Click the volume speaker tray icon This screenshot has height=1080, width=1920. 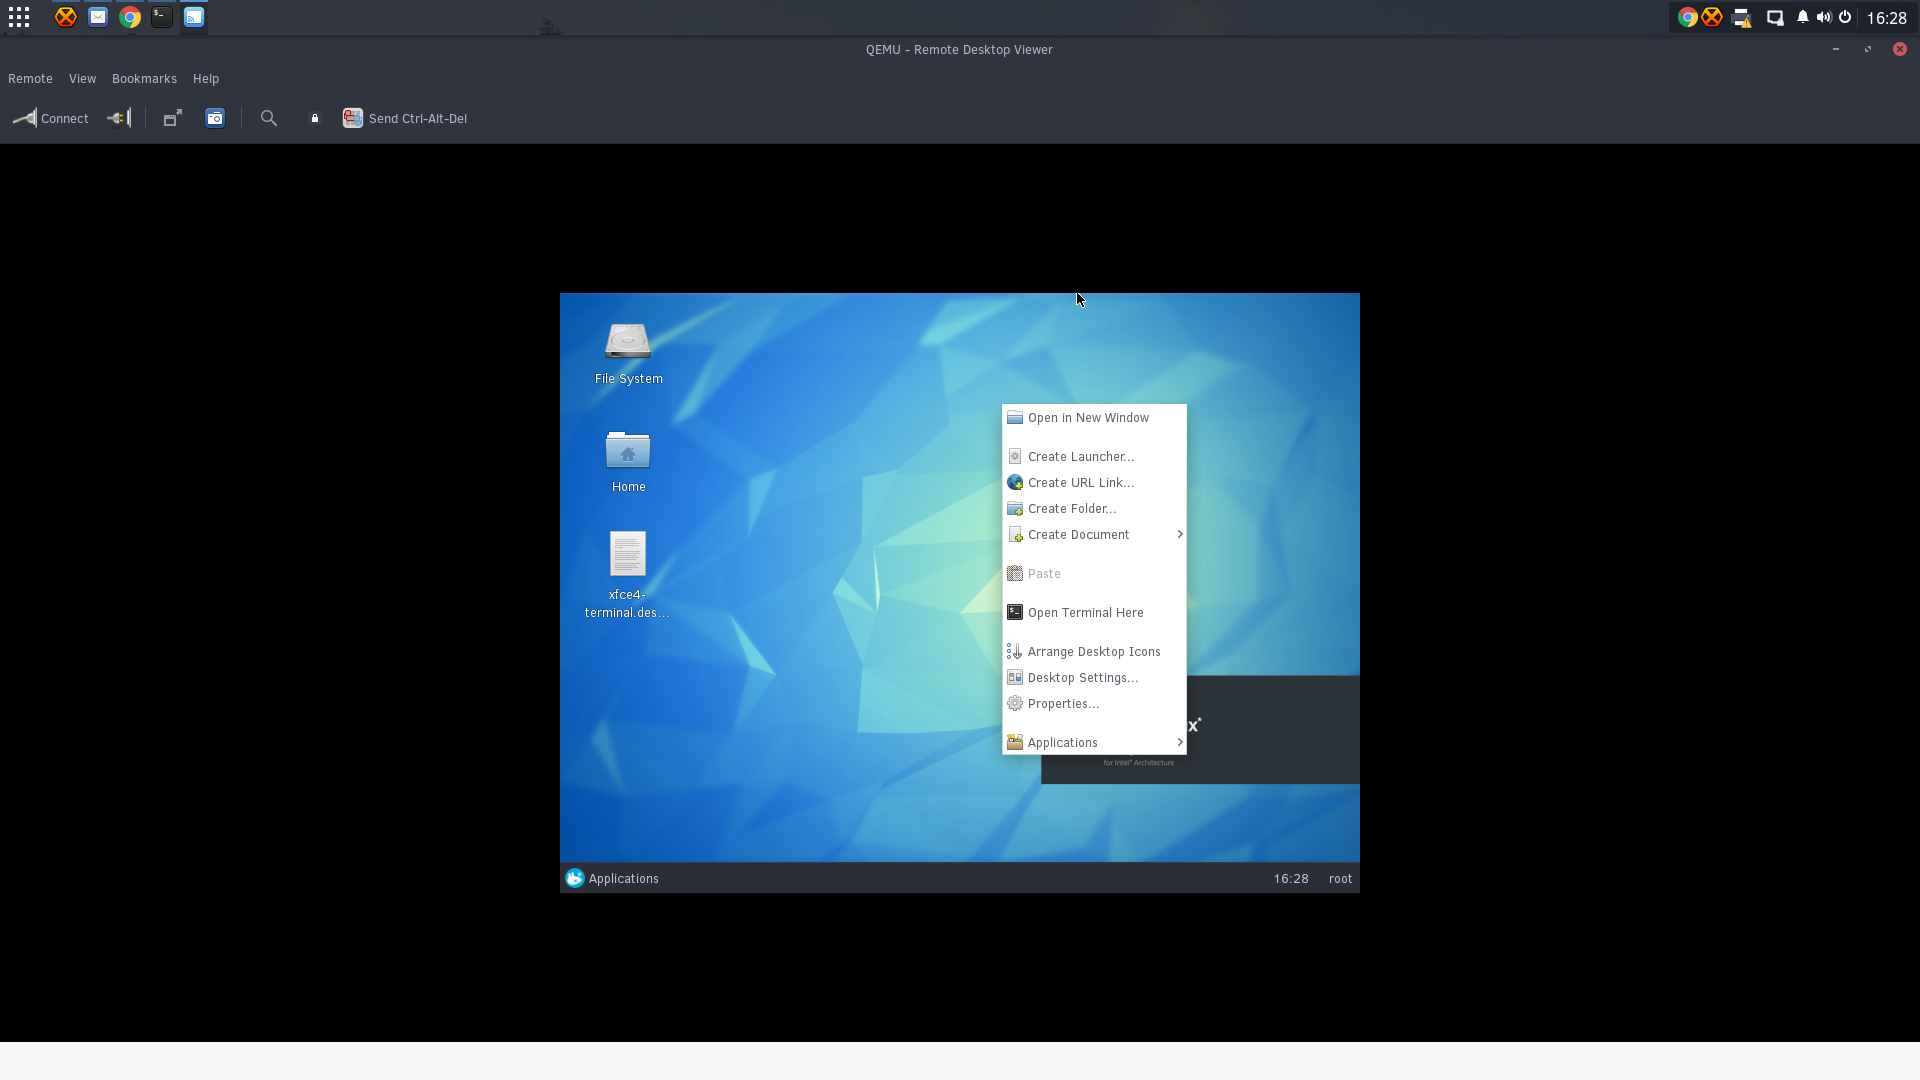(1824, 17)
